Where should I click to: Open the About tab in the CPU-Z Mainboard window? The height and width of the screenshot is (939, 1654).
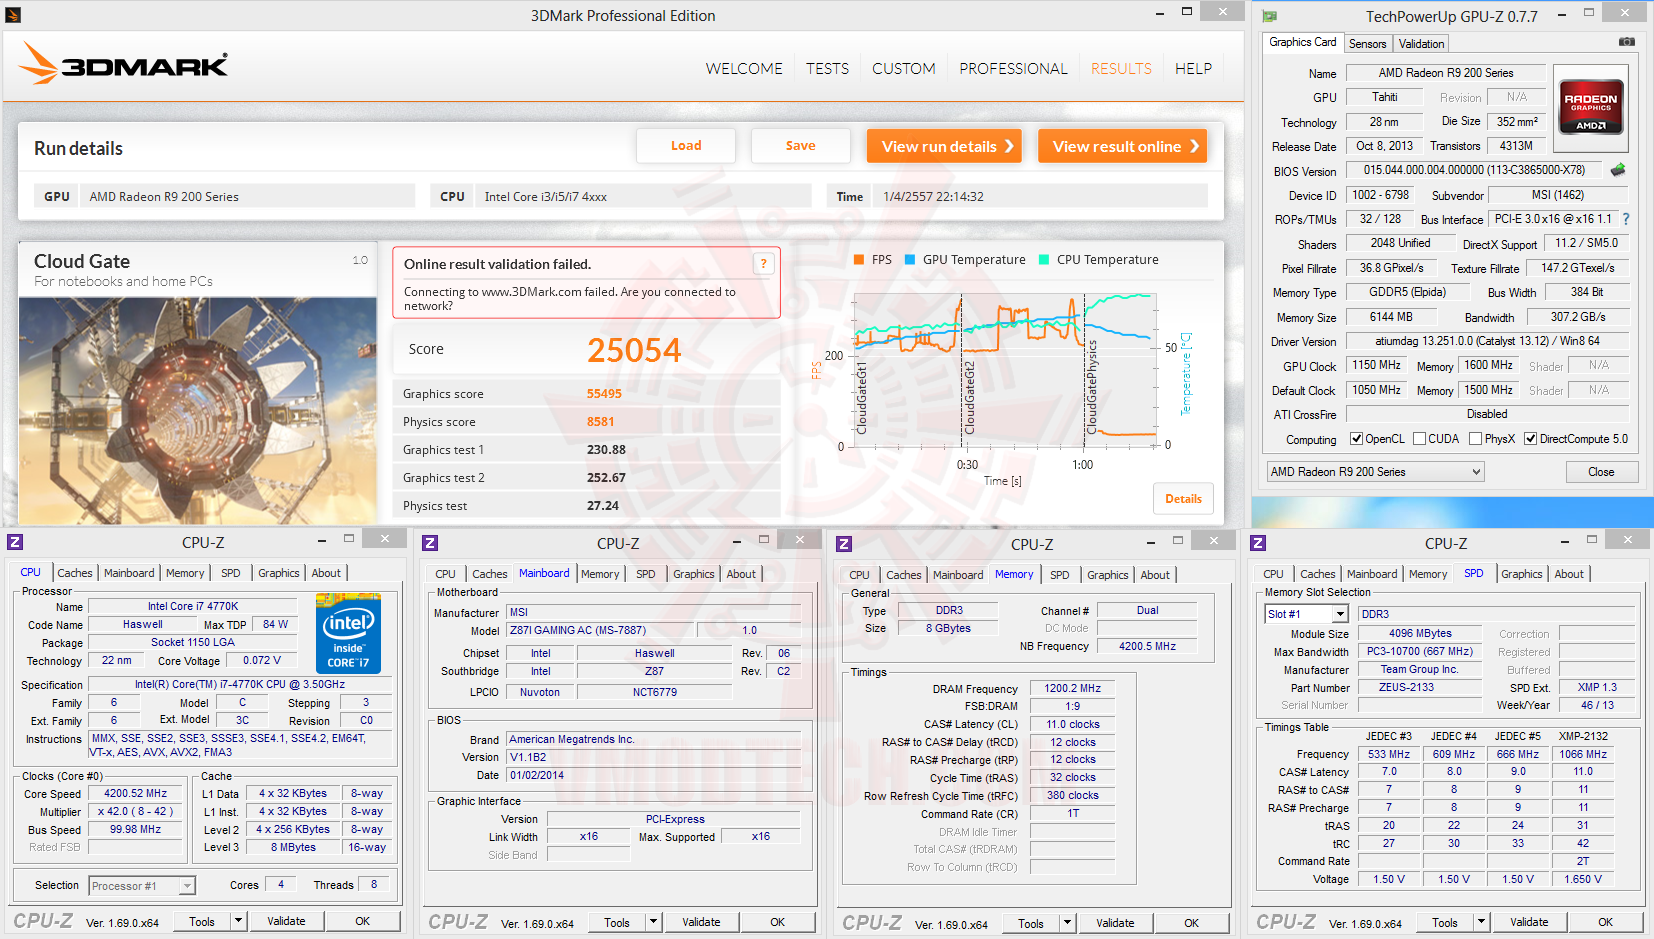741,574
